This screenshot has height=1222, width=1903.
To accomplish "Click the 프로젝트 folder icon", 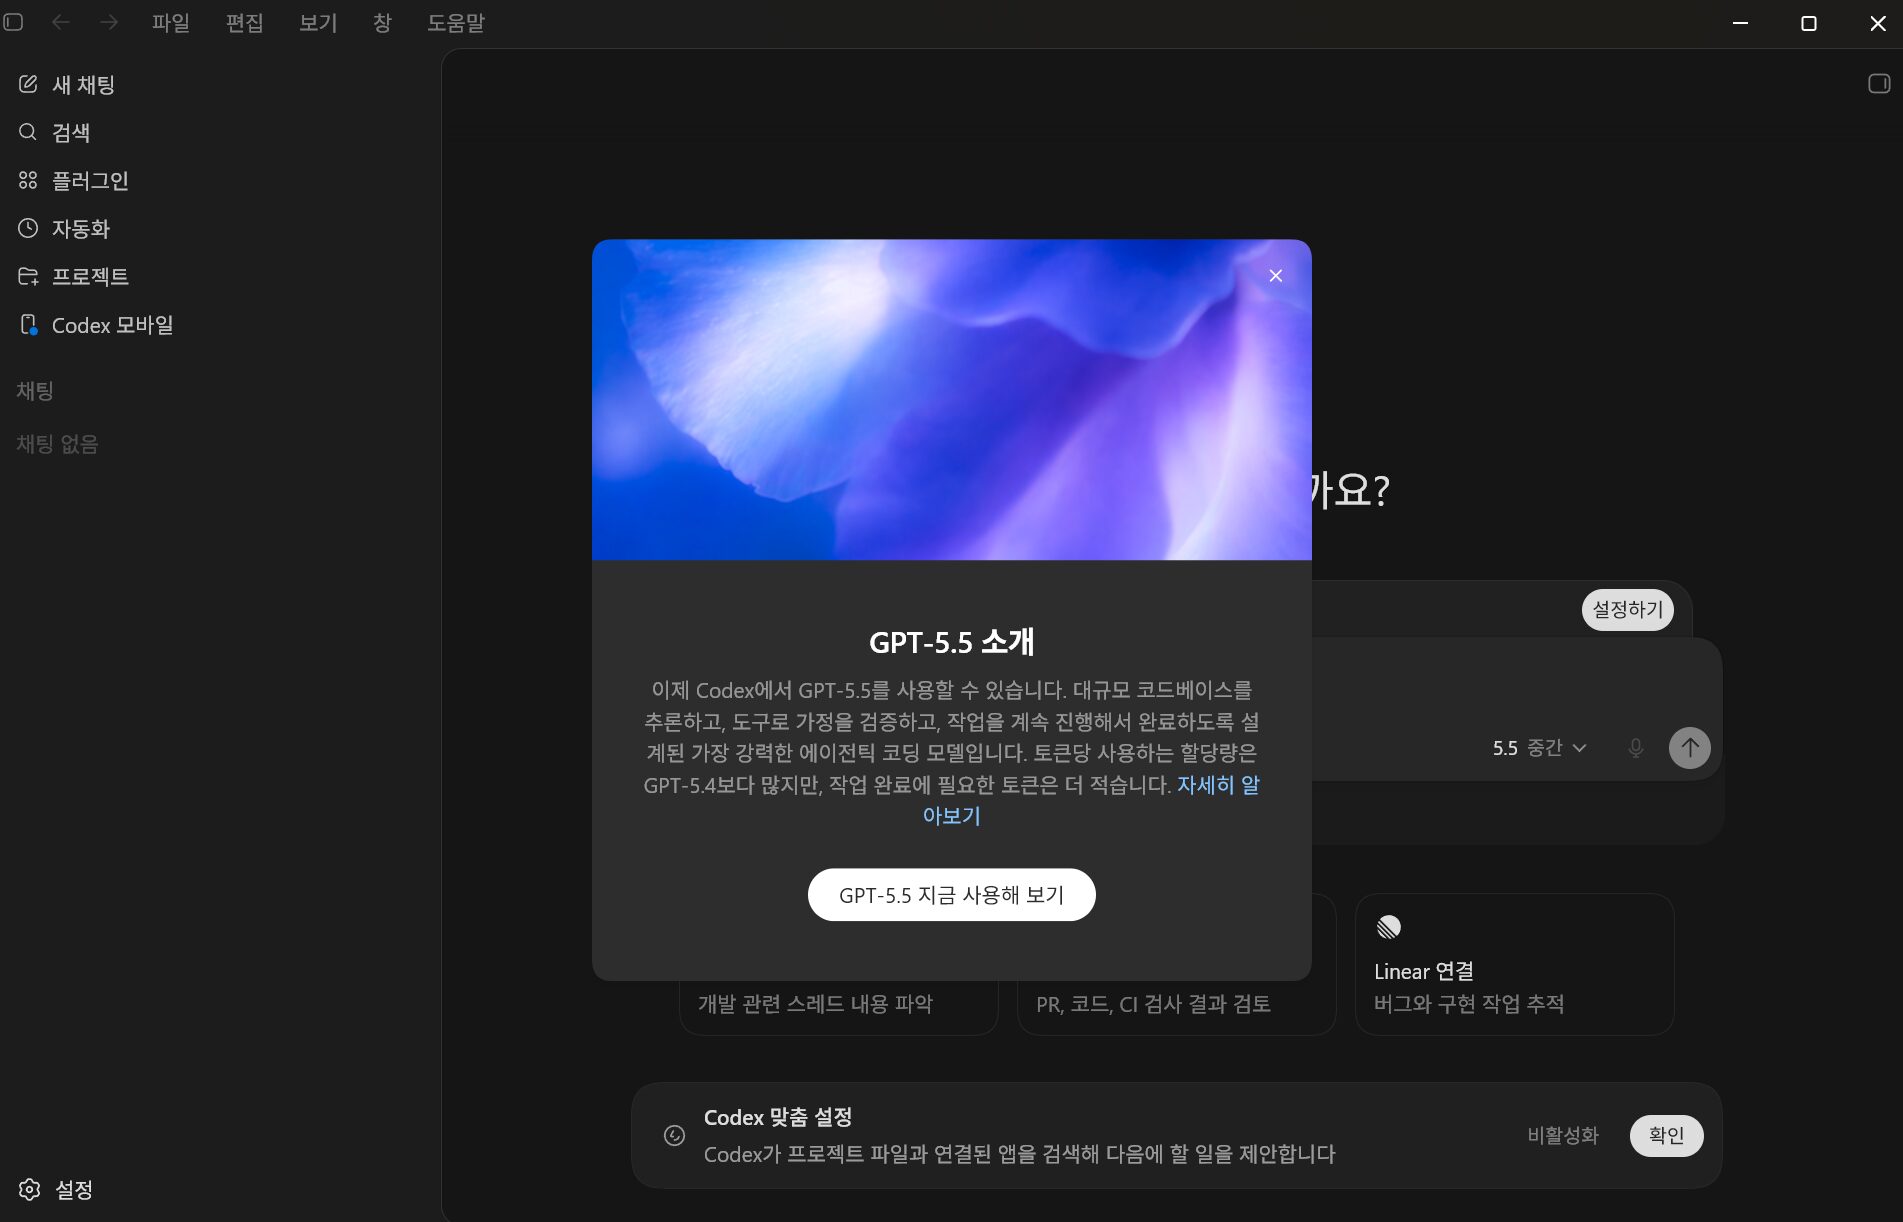I will (x=28, y=276).
